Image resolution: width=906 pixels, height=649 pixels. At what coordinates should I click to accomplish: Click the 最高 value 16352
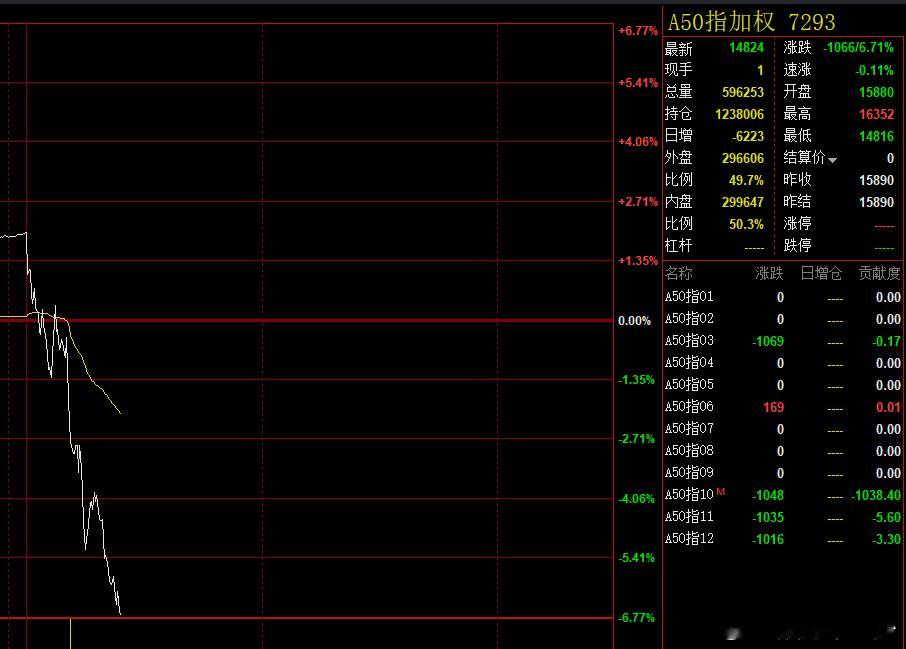pos(877,114)
